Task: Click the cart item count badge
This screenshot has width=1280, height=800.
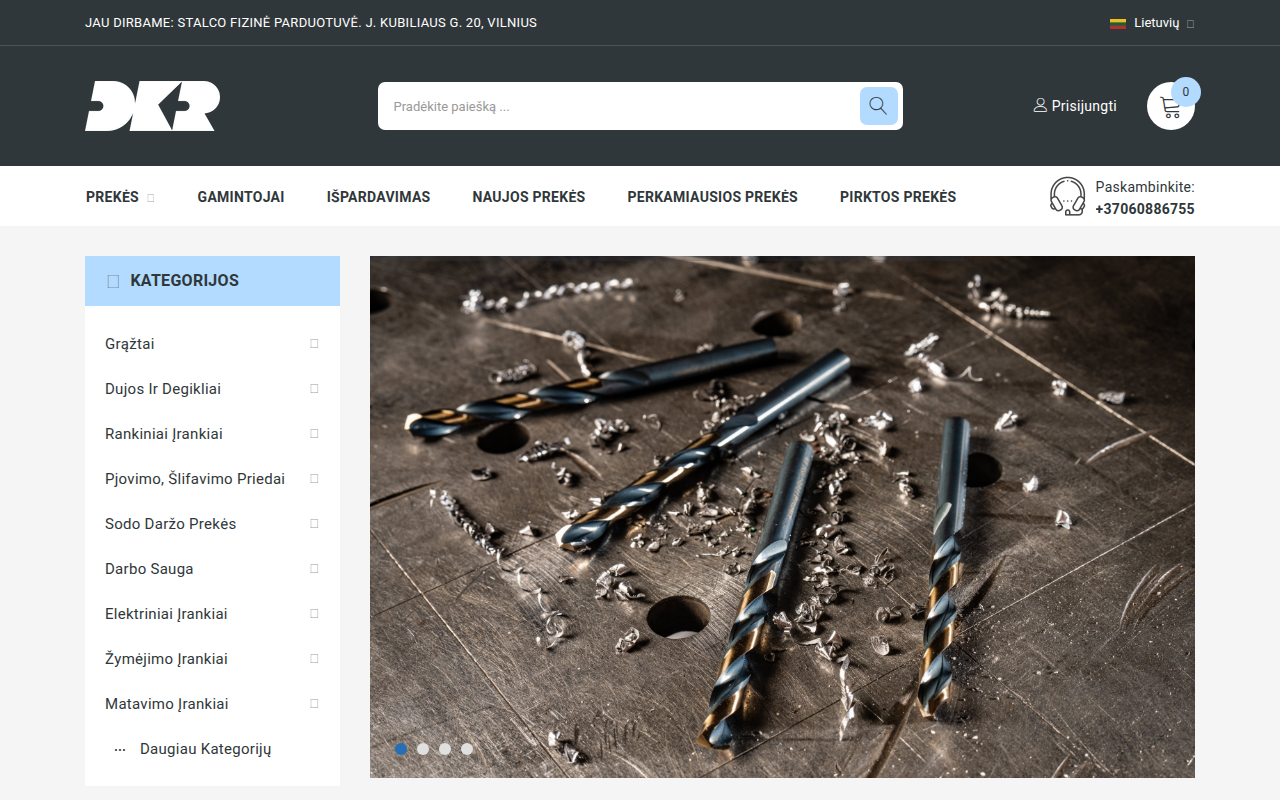Action: pos(1186,92)
